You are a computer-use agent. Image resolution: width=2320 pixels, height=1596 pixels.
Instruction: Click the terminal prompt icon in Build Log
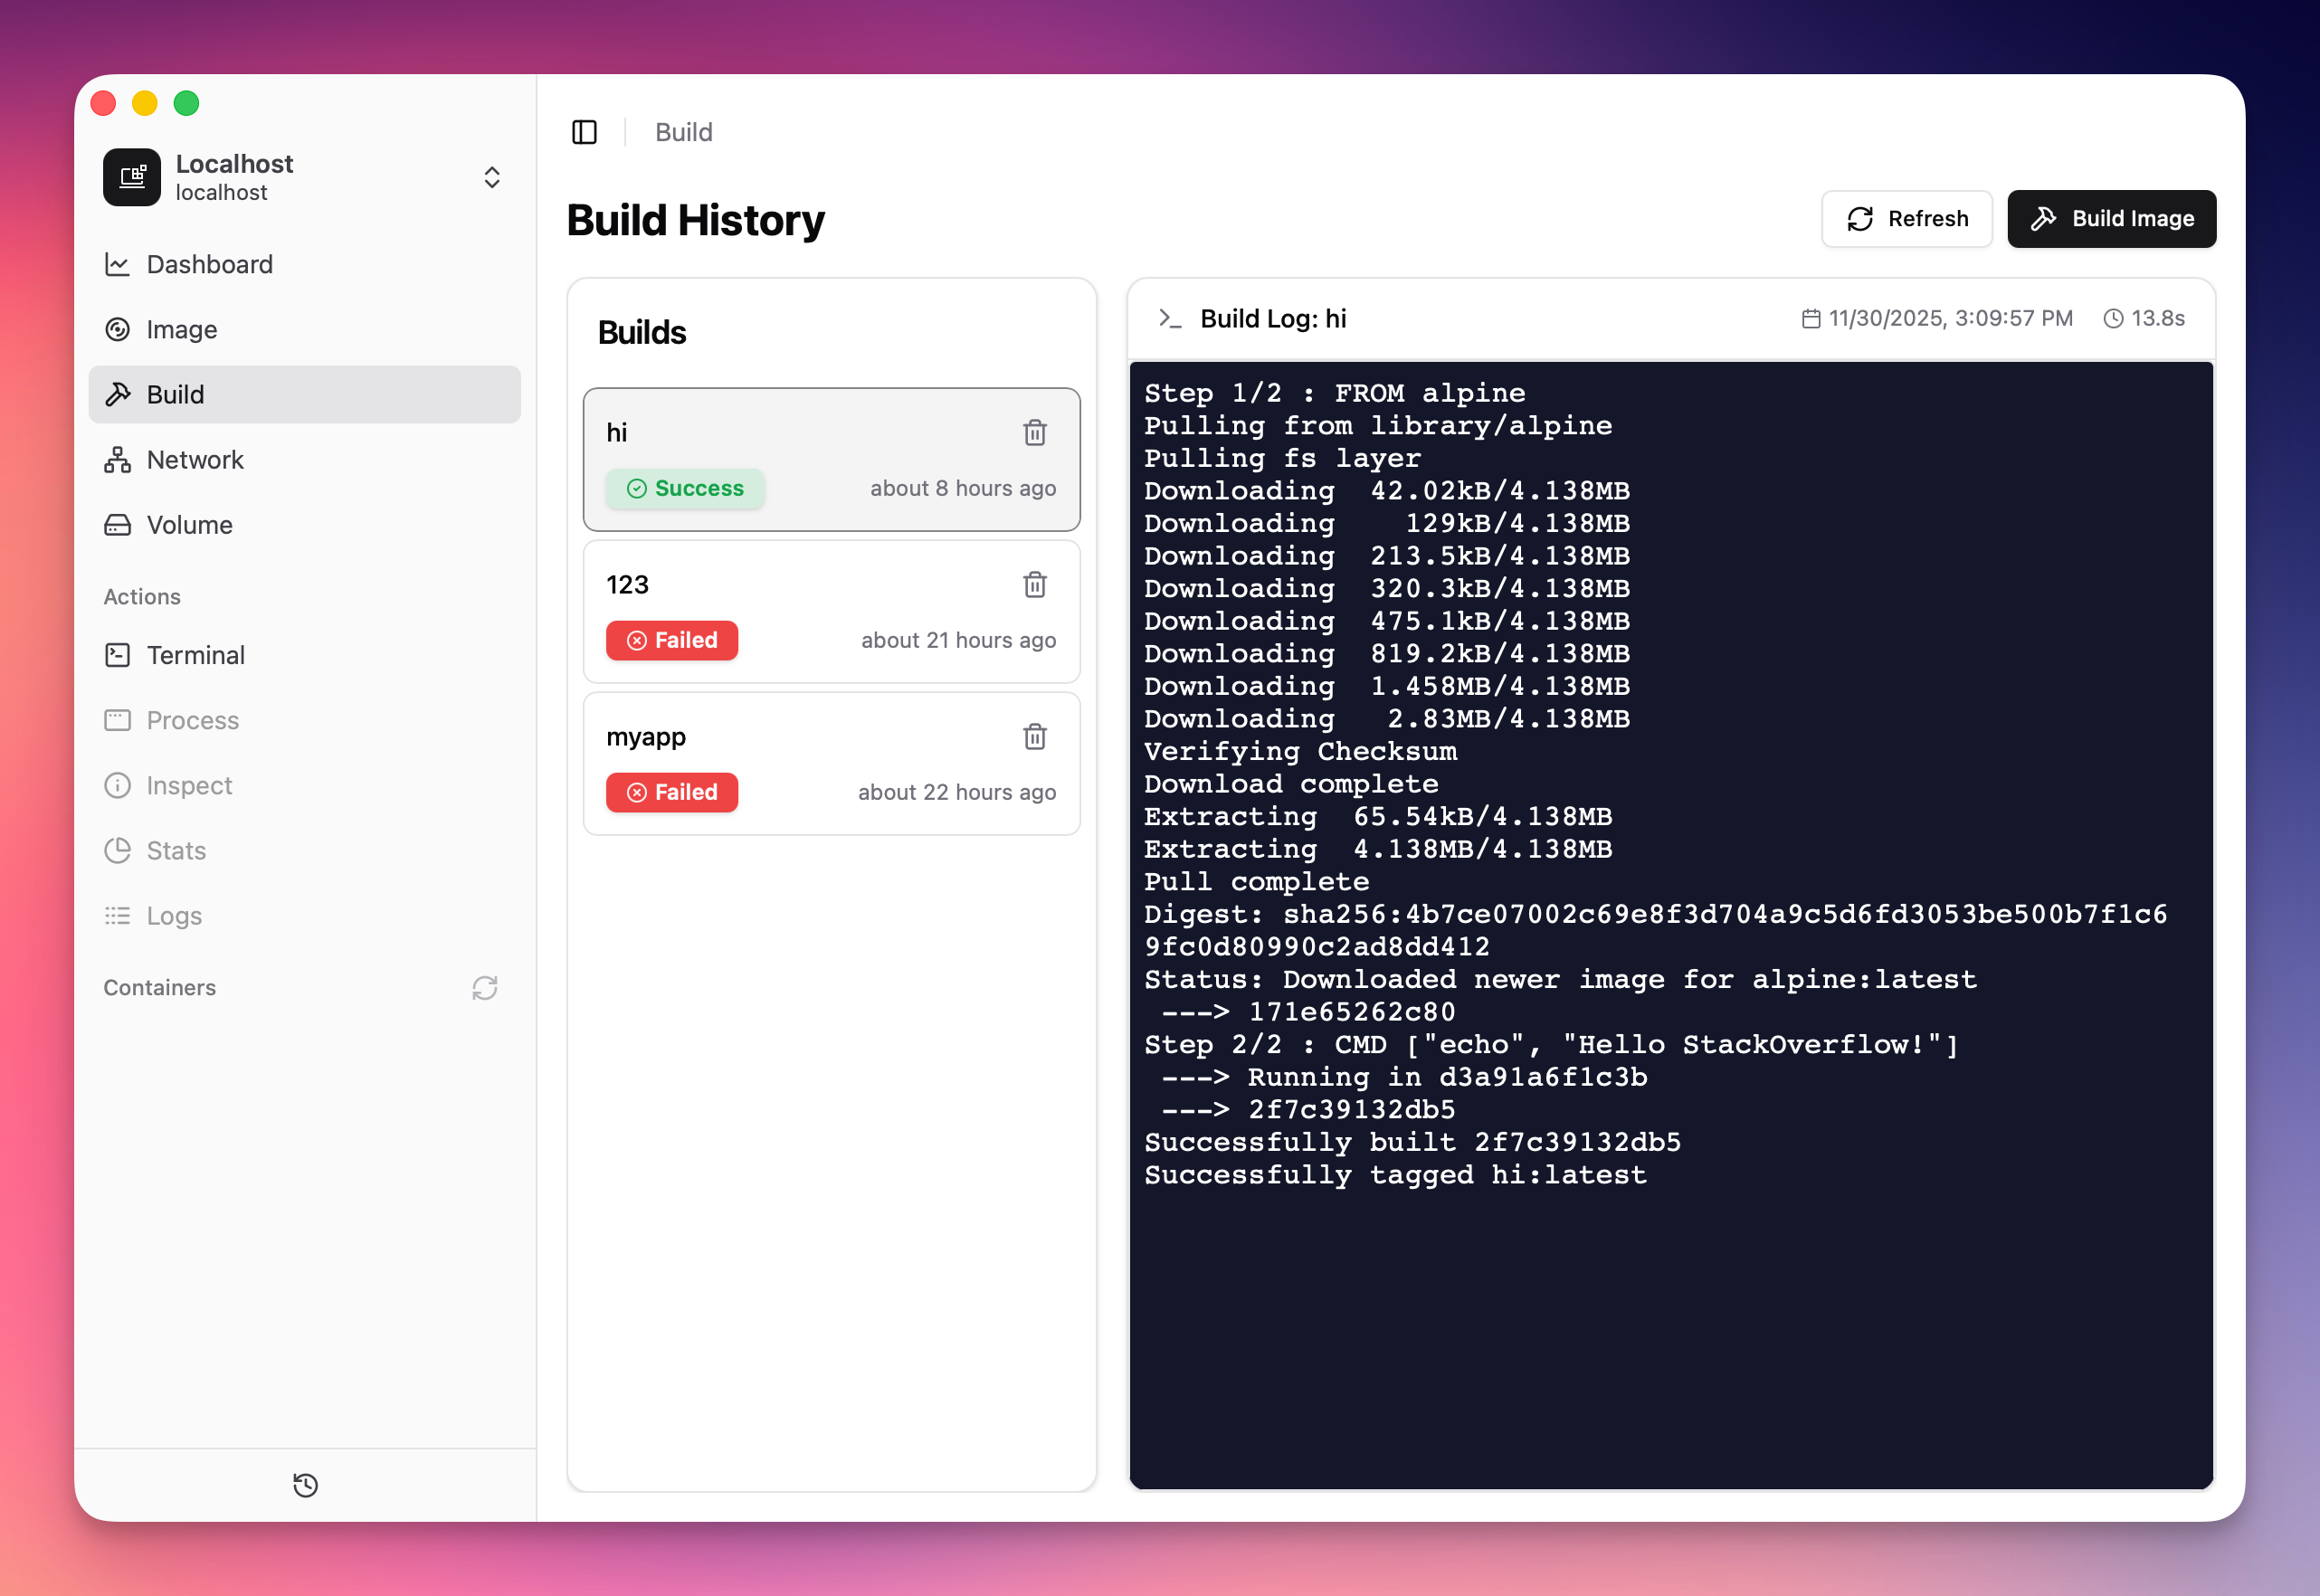[1169, 318]
